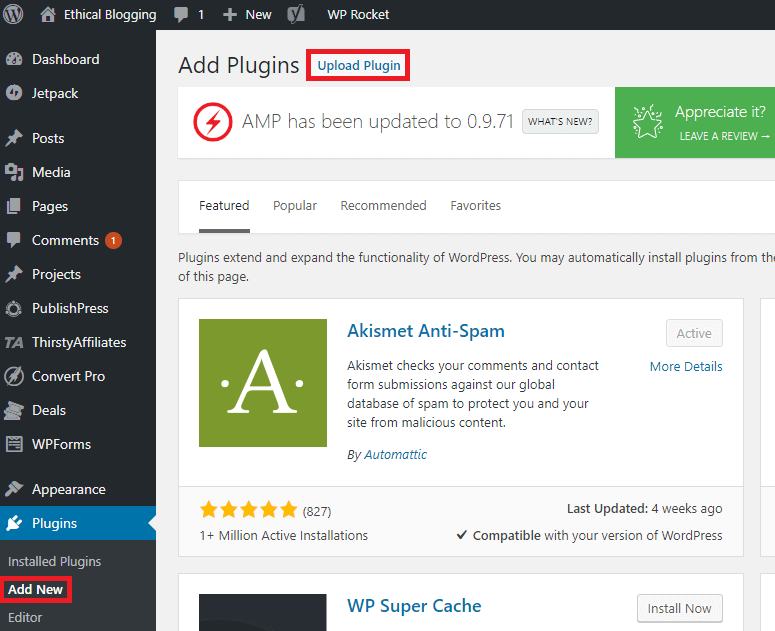Open the Editor submenu item

(x=25, y=618)
